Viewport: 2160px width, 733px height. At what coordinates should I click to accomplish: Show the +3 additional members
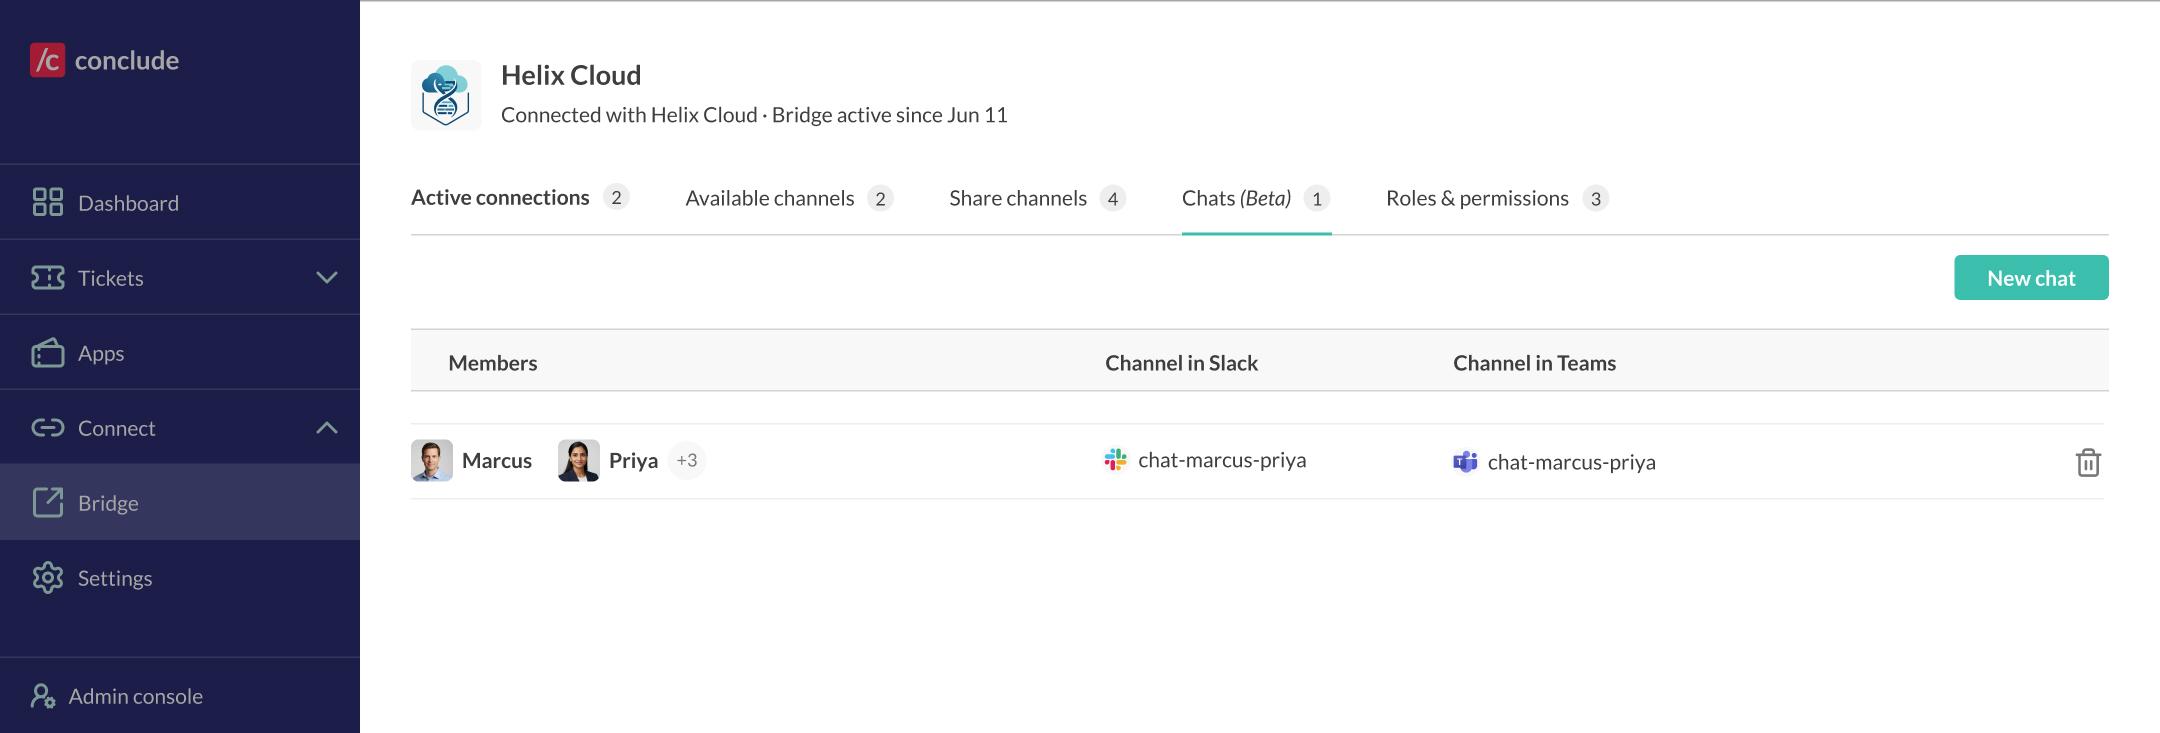pyautogui.click(x=687, y=460)
